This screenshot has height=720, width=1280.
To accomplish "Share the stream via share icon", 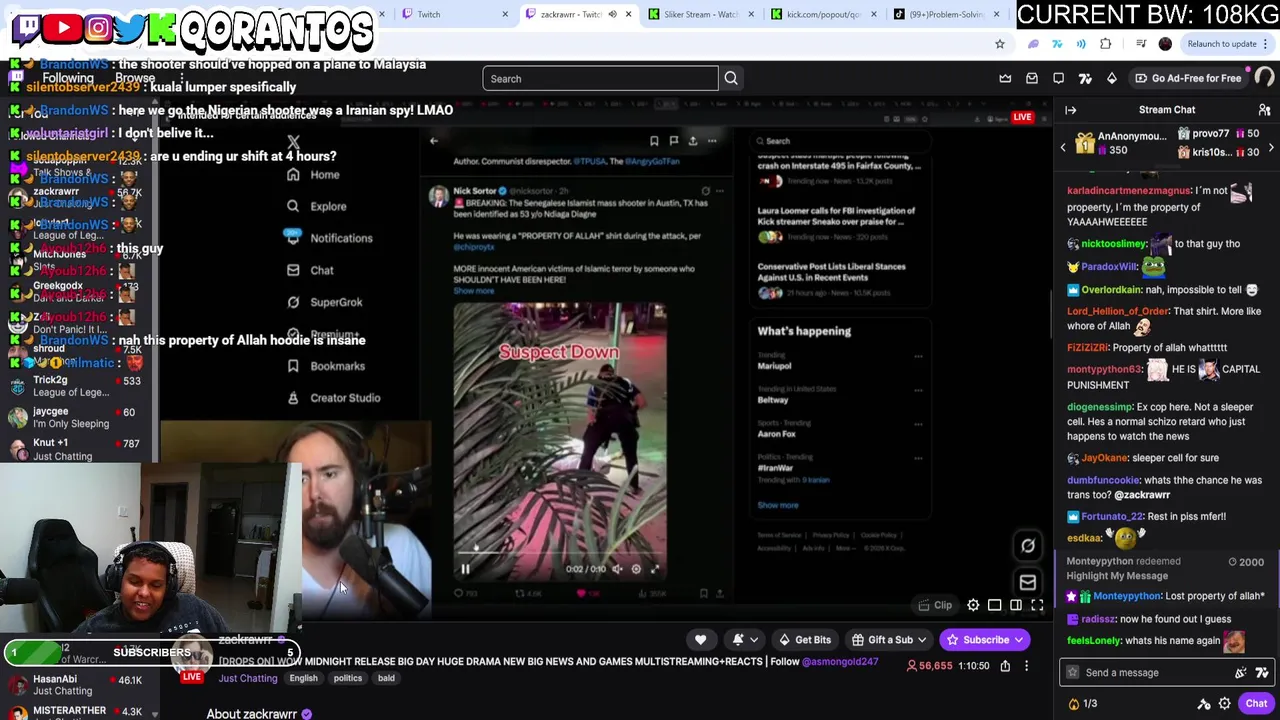I will [x=1005, y=666].
